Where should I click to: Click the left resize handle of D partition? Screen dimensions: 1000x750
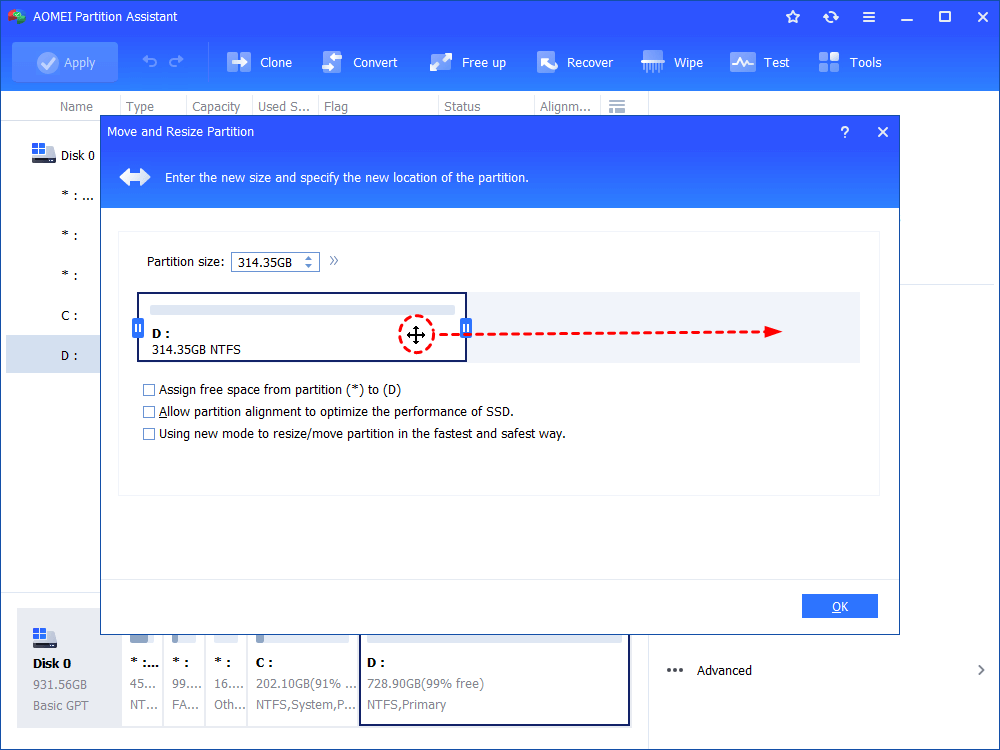pyautogui.click(x=138, y=328)
